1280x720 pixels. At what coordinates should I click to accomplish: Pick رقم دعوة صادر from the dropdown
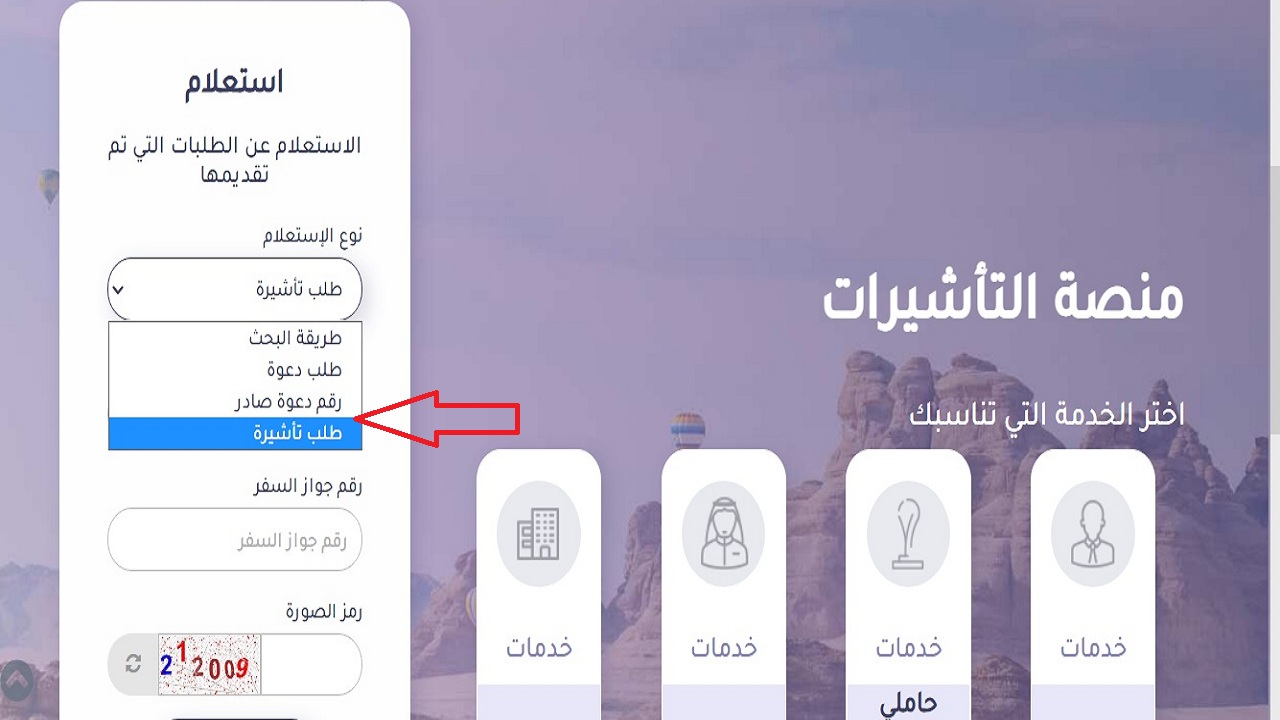pyautogui.click(x=234, y=402)
